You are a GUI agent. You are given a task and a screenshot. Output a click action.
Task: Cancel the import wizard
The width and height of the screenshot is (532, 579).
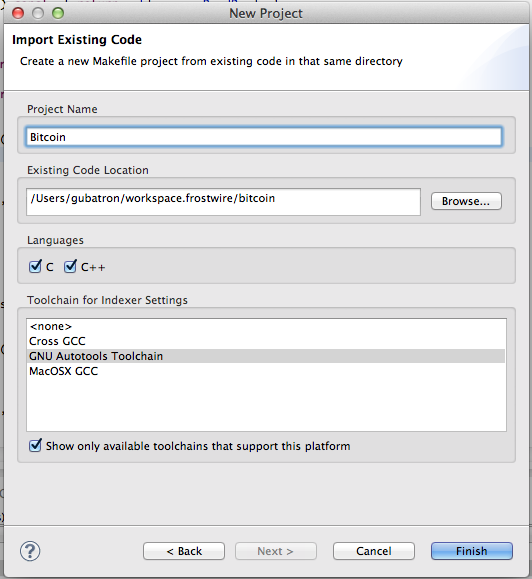coord(374,551)
